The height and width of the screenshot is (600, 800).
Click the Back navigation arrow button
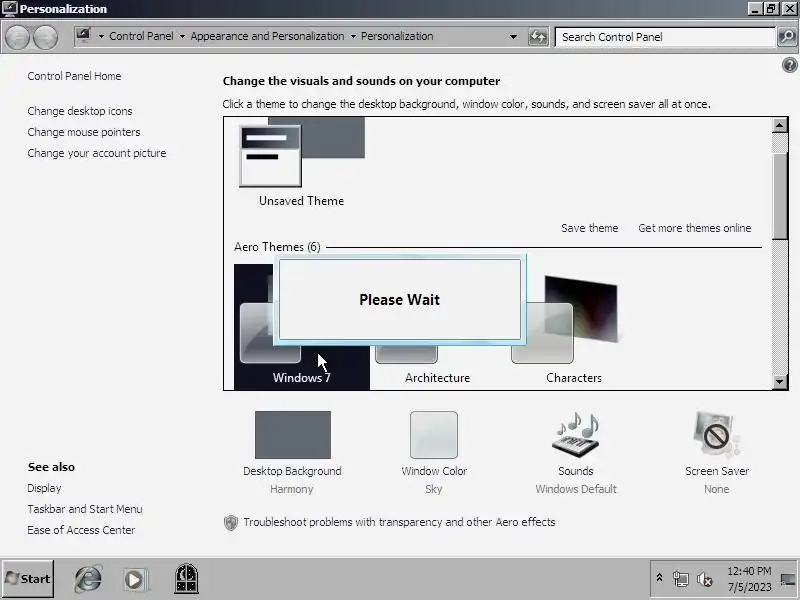click(x=17, y=37)
